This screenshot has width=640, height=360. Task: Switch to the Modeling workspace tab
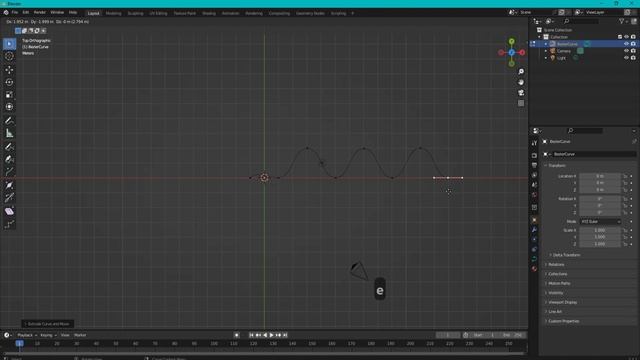pos(113,13)
